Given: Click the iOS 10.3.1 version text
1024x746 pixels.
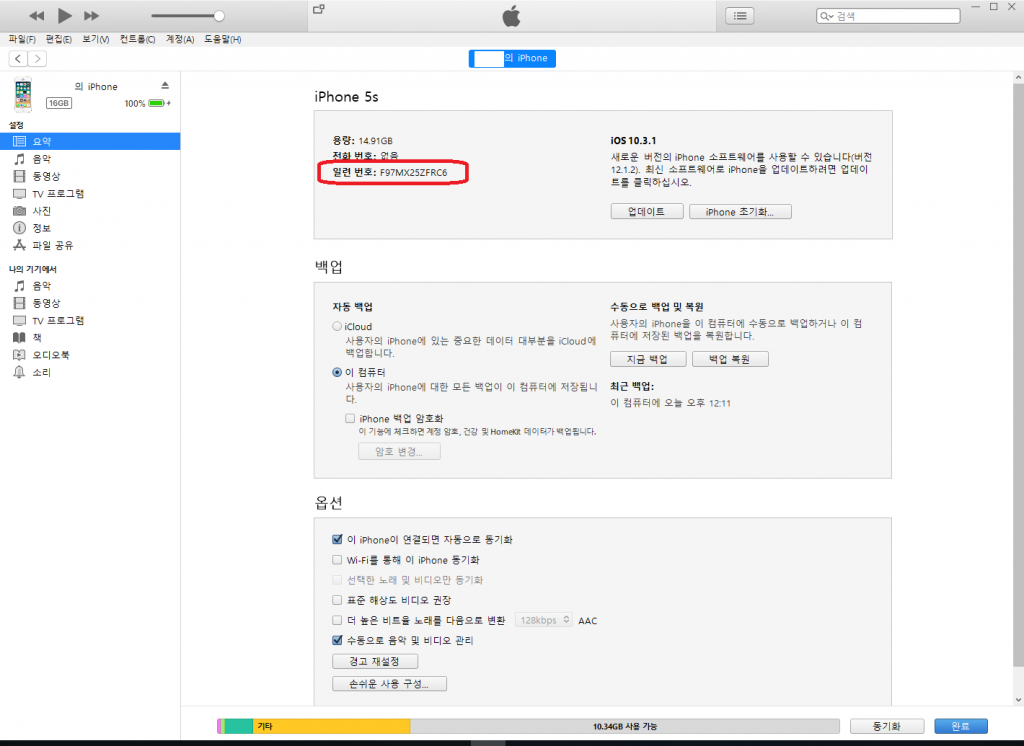Looking at the screenshot, I should click(x=633, y=140).
